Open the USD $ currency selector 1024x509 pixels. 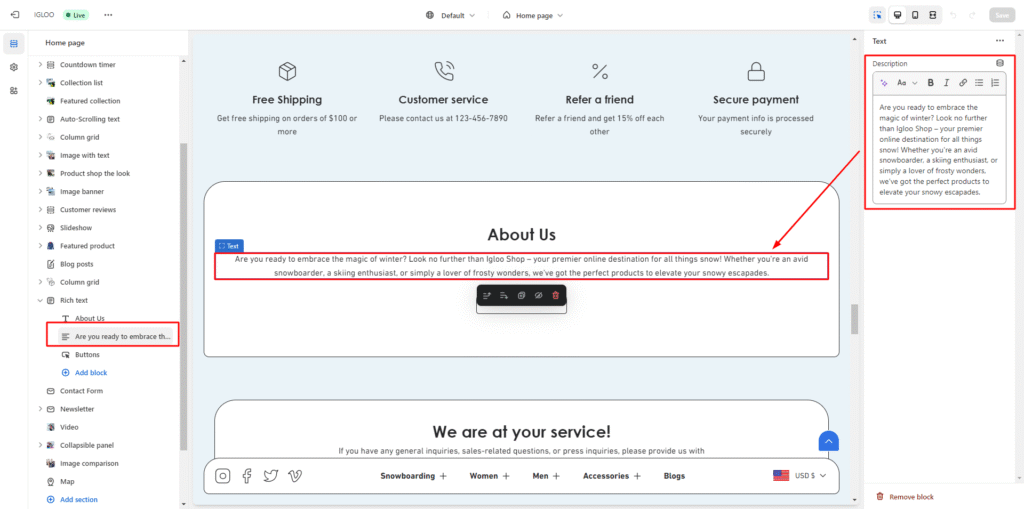coord(801,476)
